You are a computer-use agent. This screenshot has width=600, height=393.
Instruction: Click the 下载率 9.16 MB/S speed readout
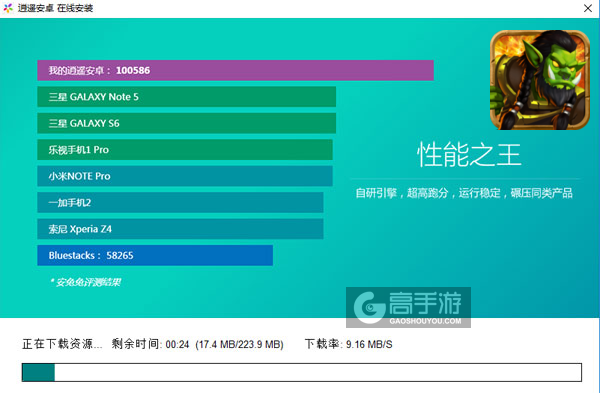coord(349,344)
